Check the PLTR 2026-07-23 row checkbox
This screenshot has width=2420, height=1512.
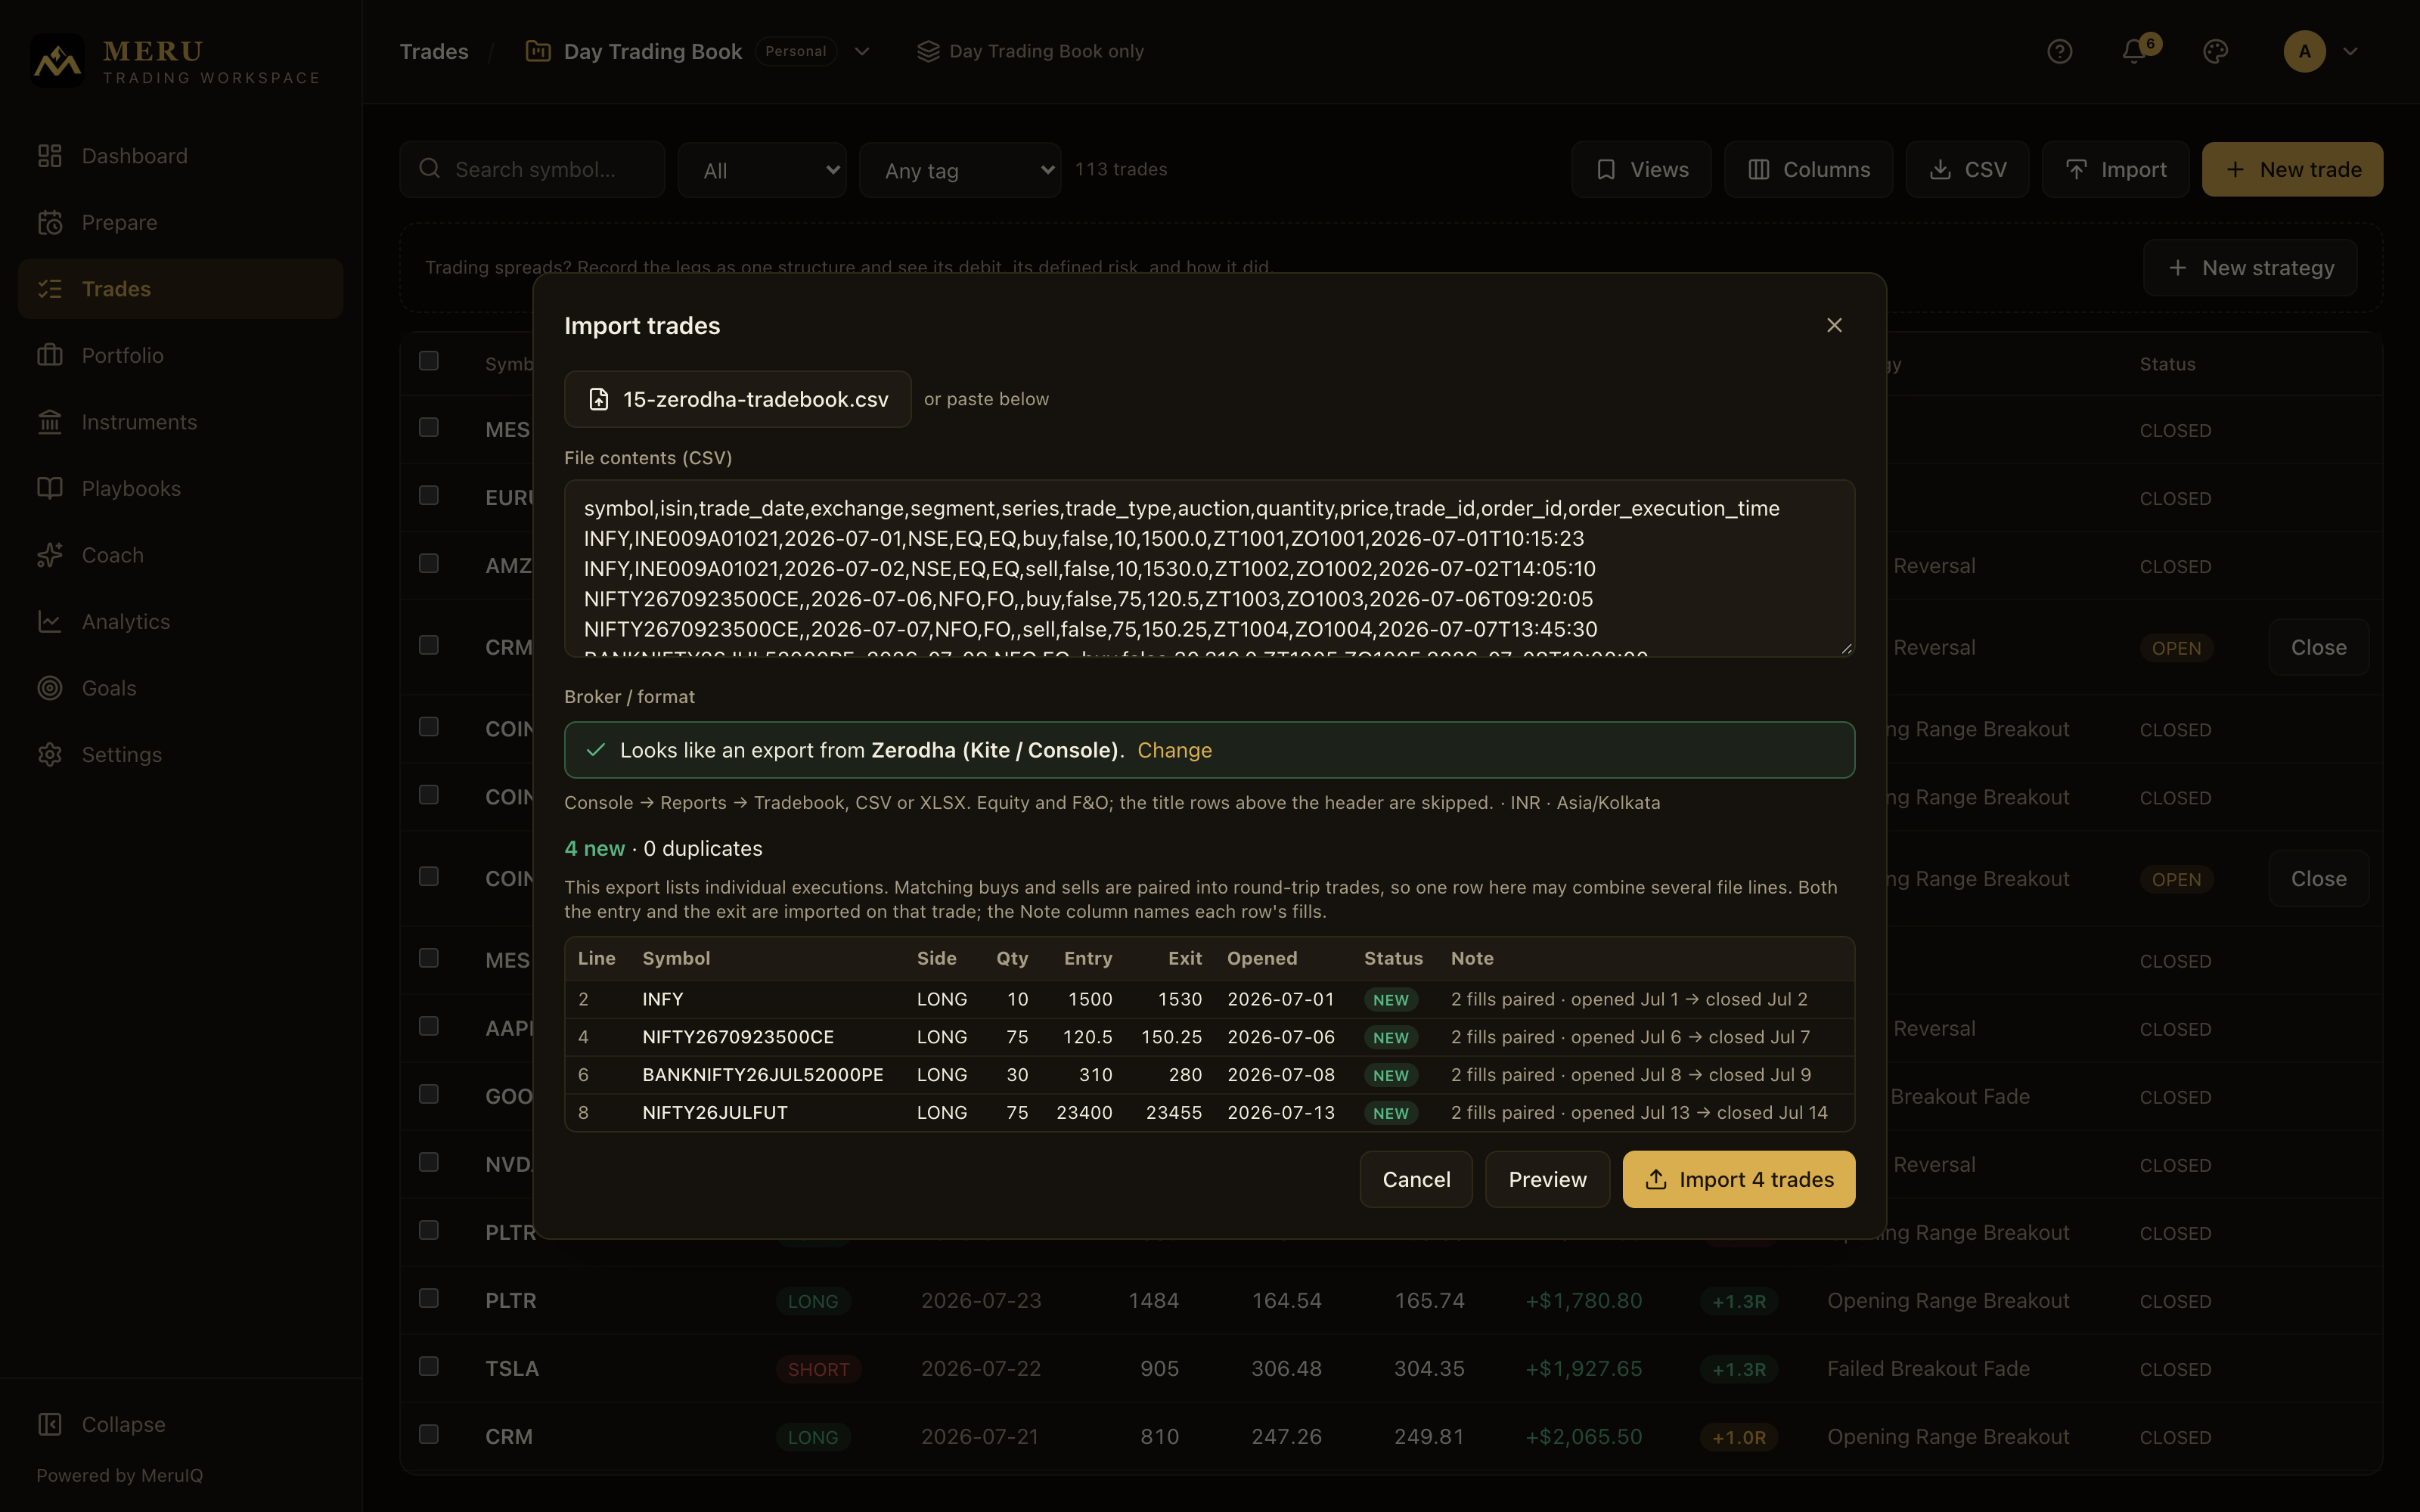(429, 1298)
